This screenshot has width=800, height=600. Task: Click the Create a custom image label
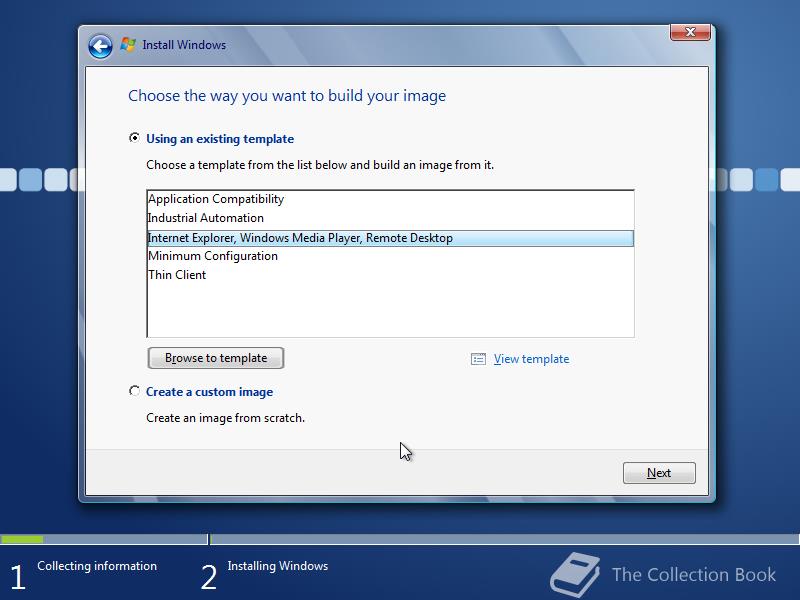pyautogui.click(x=209, y=392)
